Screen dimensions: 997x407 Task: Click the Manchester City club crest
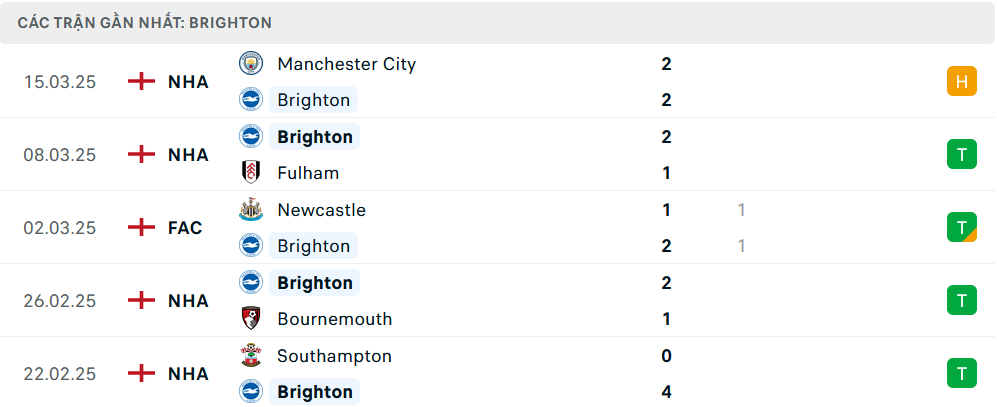[x=251, y=64]
